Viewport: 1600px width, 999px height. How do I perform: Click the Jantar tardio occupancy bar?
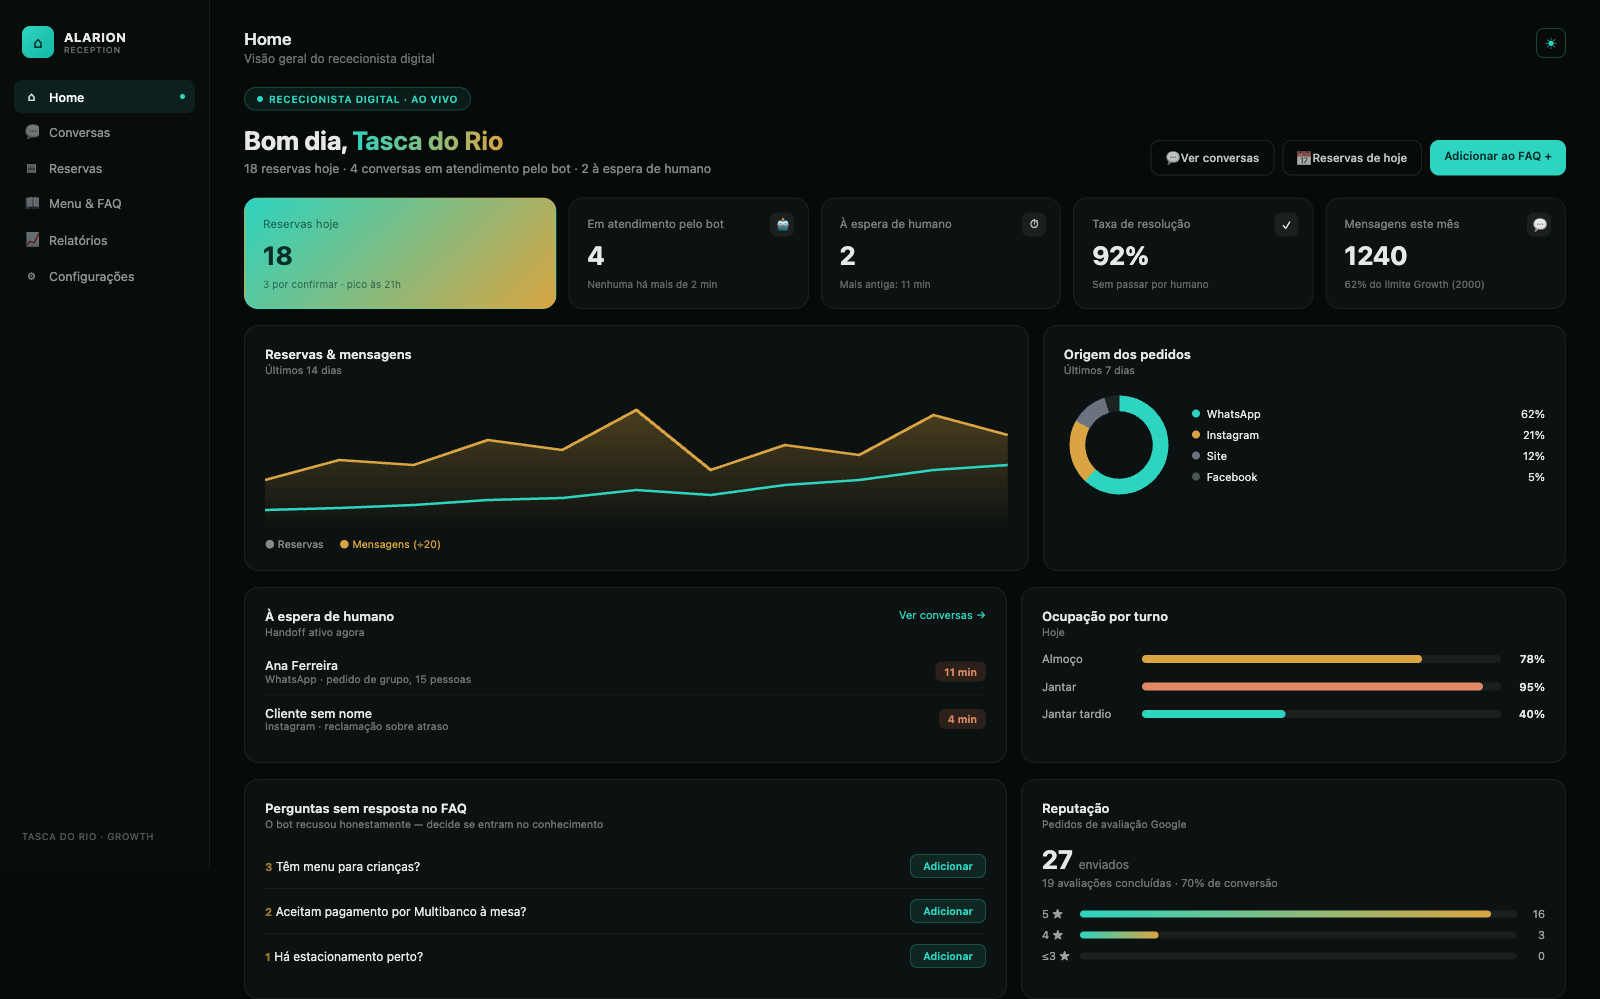click(x=1321, y=714)
